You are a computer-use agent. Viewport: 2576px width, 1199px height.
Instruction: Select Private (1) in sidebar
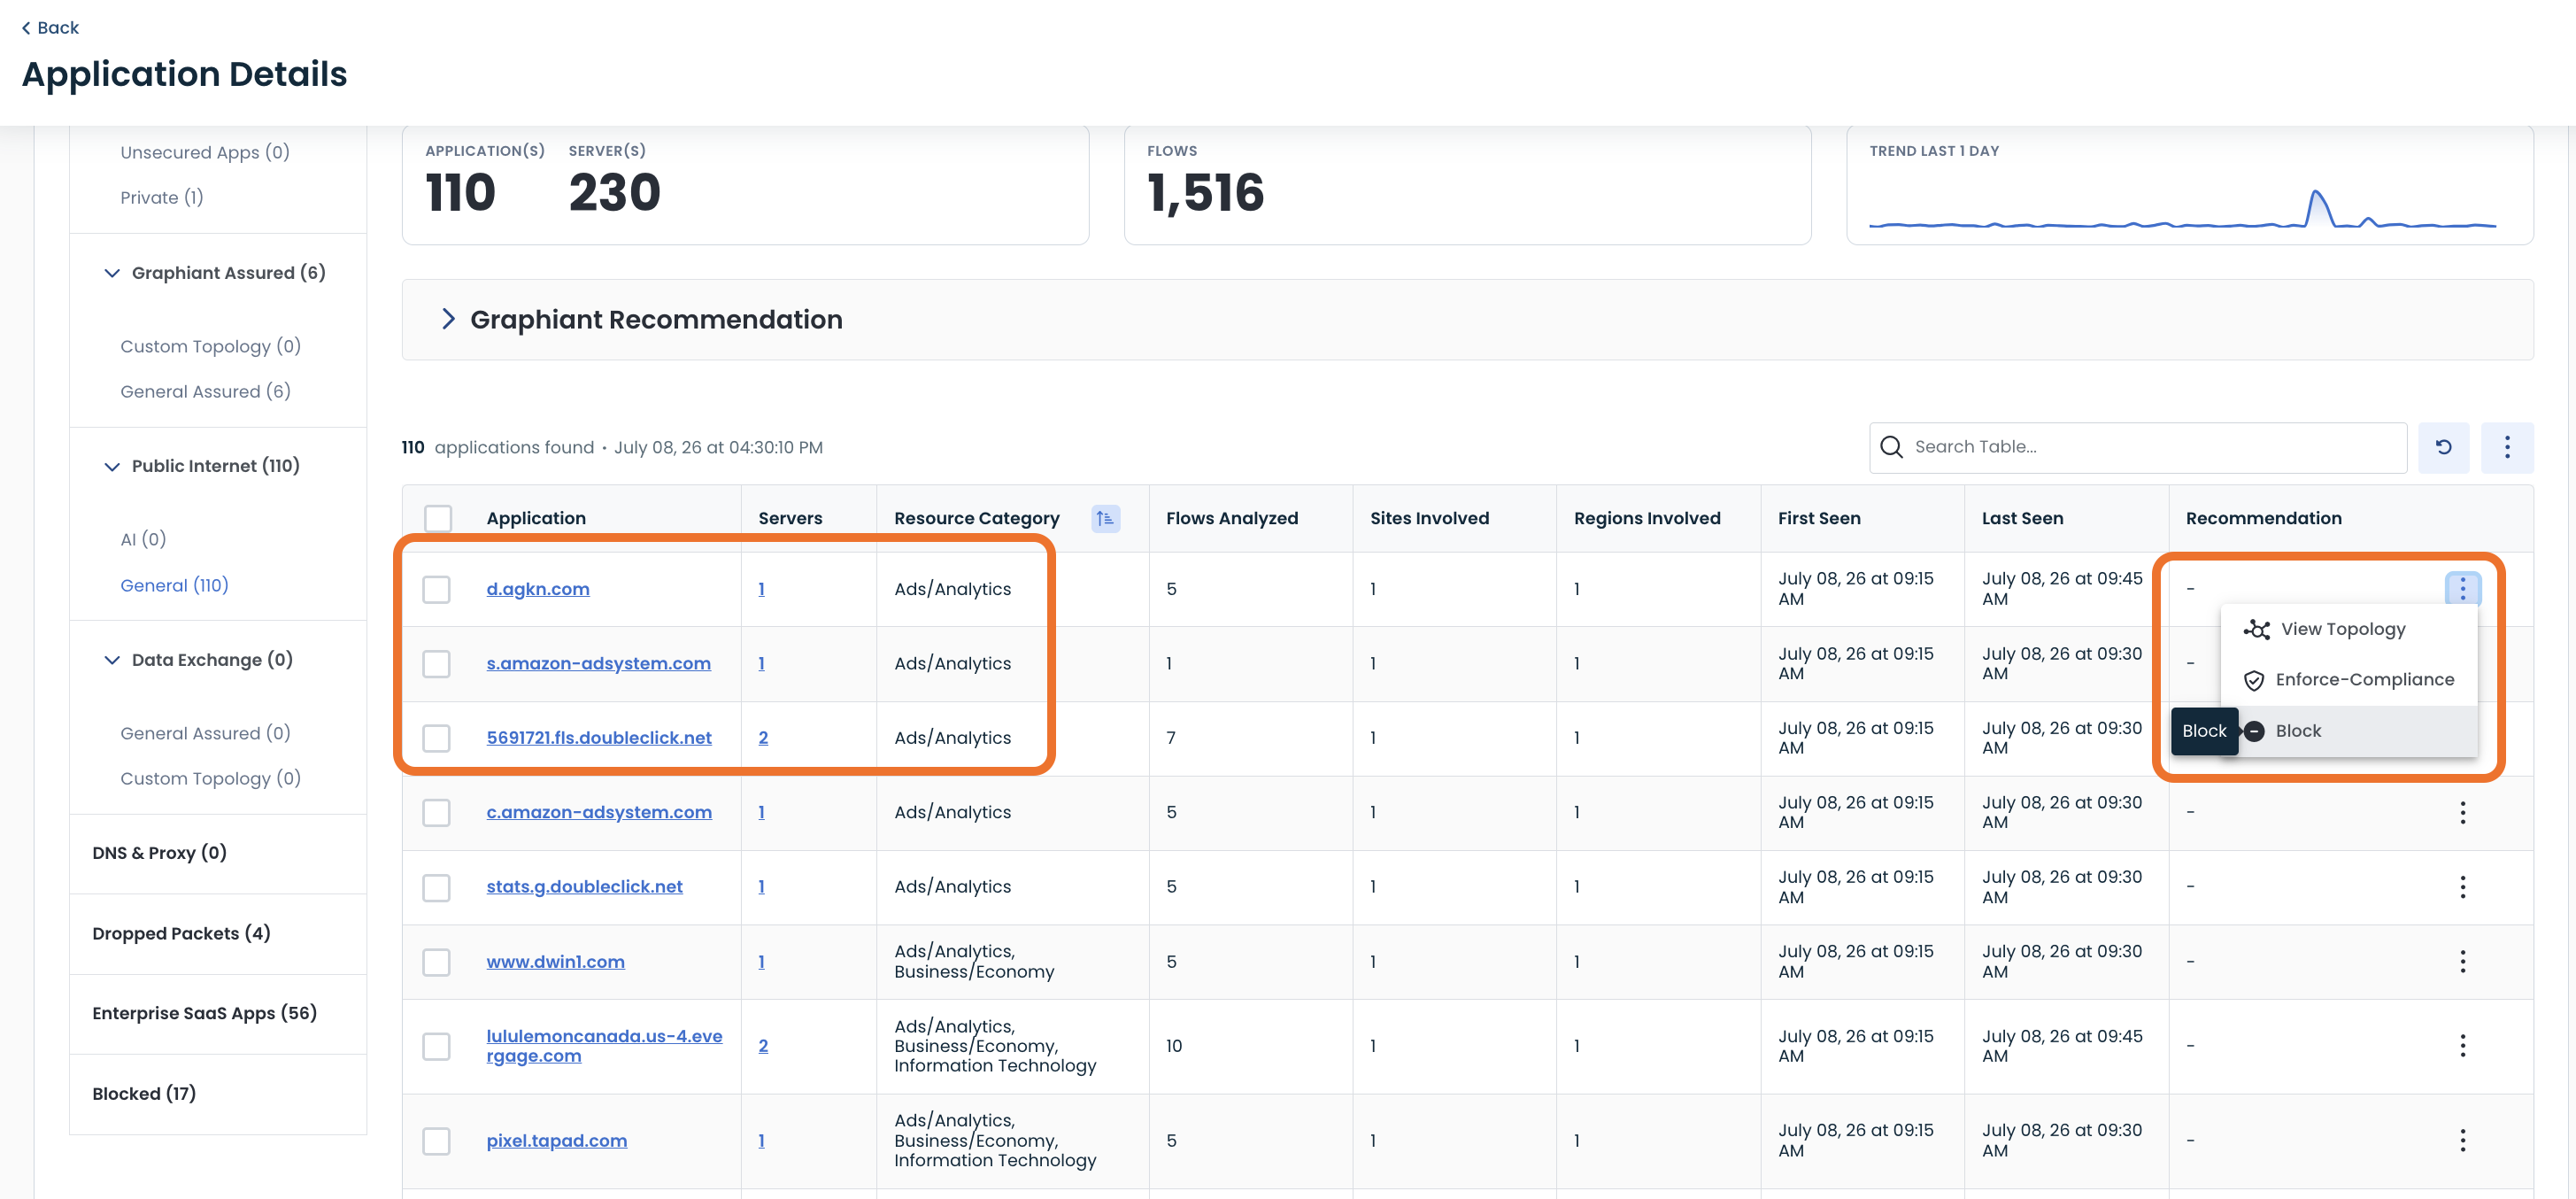pos(162,197)
